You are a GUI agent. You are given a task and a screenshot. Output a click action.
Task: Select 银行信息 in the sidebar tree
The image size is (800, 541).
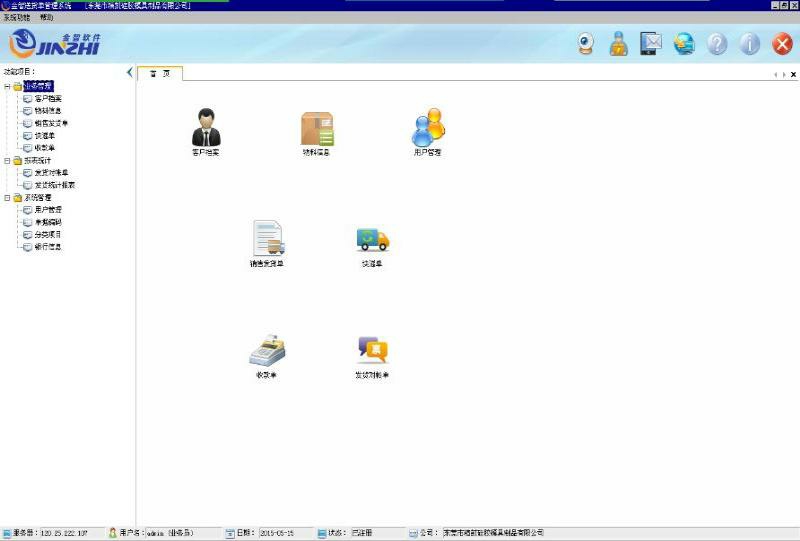click(x=48, y=246)
